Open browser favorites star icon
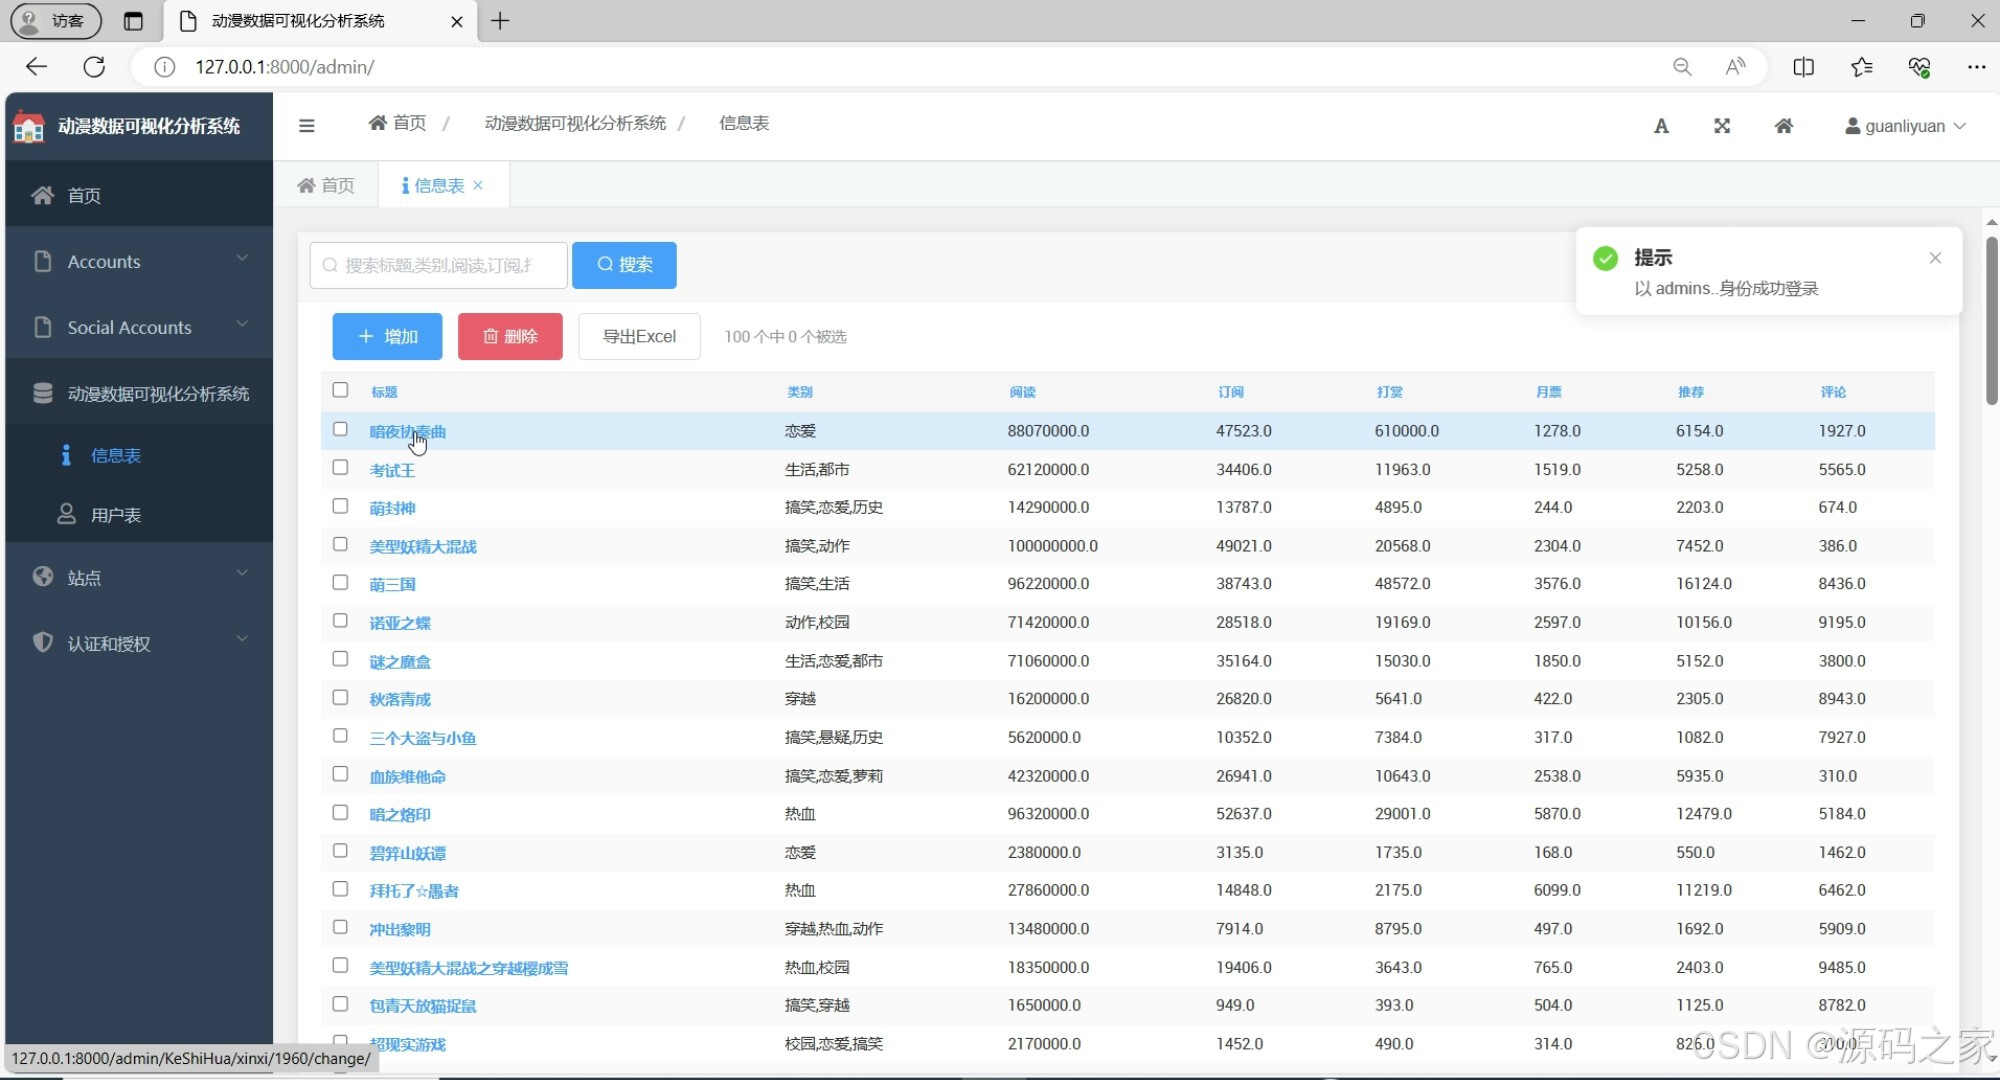The width and height of the screenshot is (2000, 1080). [x=1861, y=67]
